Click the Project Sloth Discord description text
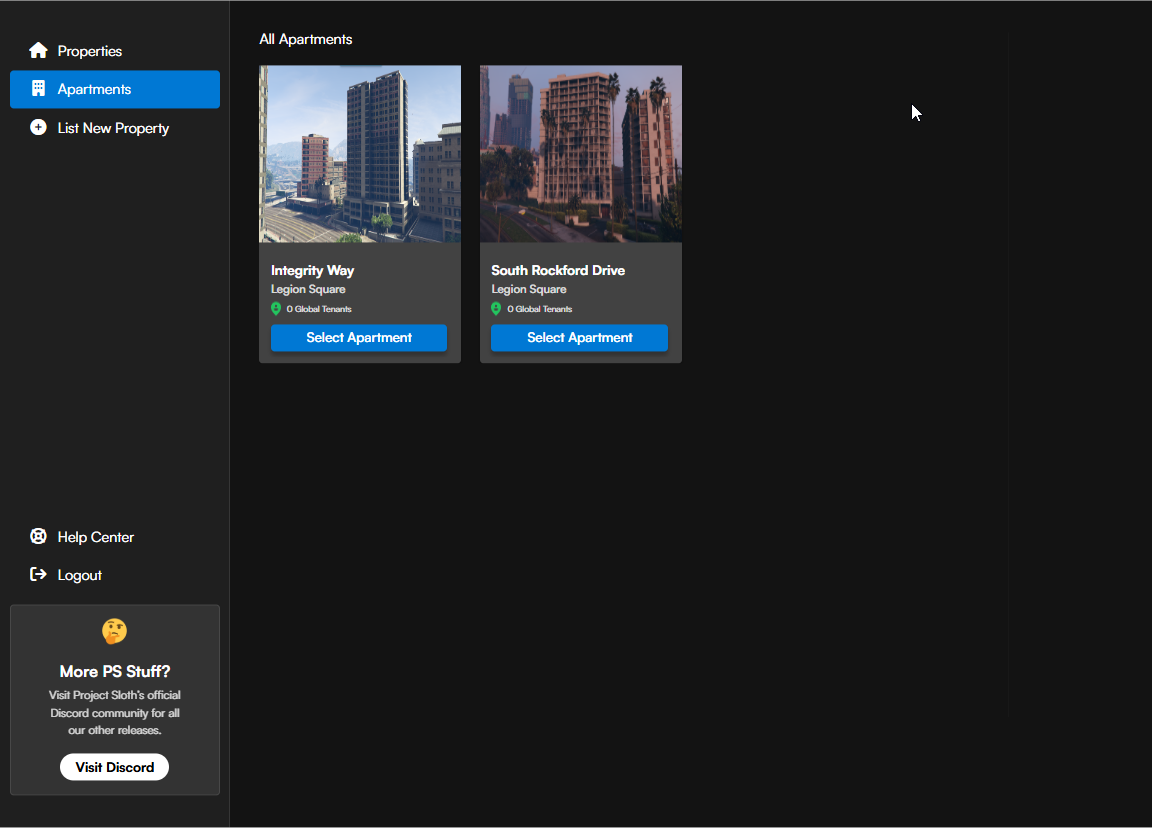The width and height of the screenshot is (1153, 828). (x=115, y=713)
